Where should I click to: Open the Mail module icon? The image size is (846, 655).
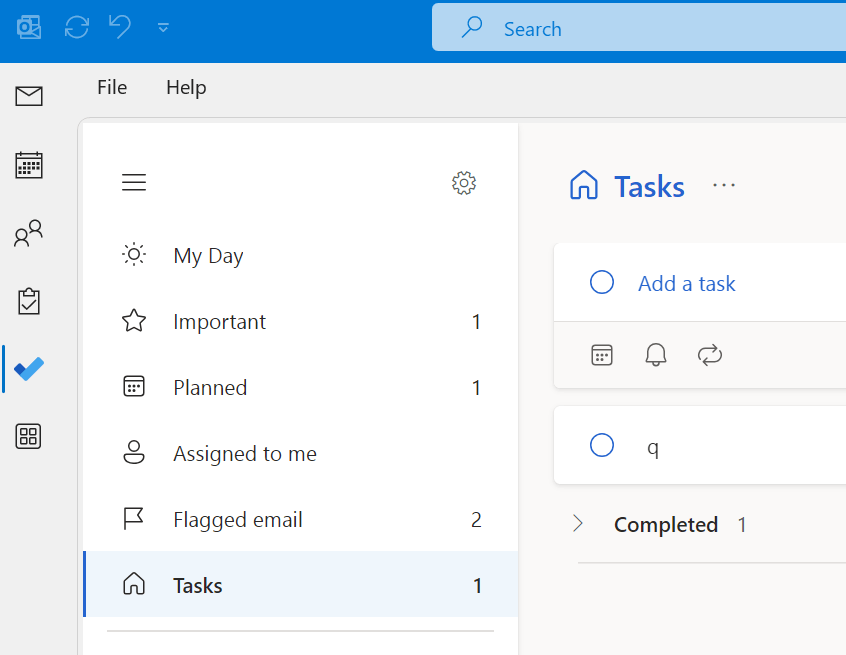[x=29, y=96]
